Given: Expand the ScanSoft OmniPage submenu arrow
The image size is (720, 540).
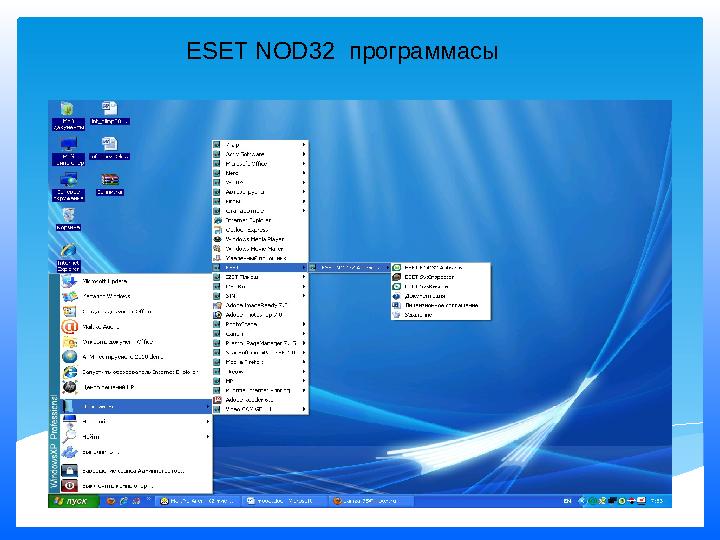Looking at the screenshot, I should point(304,353).
